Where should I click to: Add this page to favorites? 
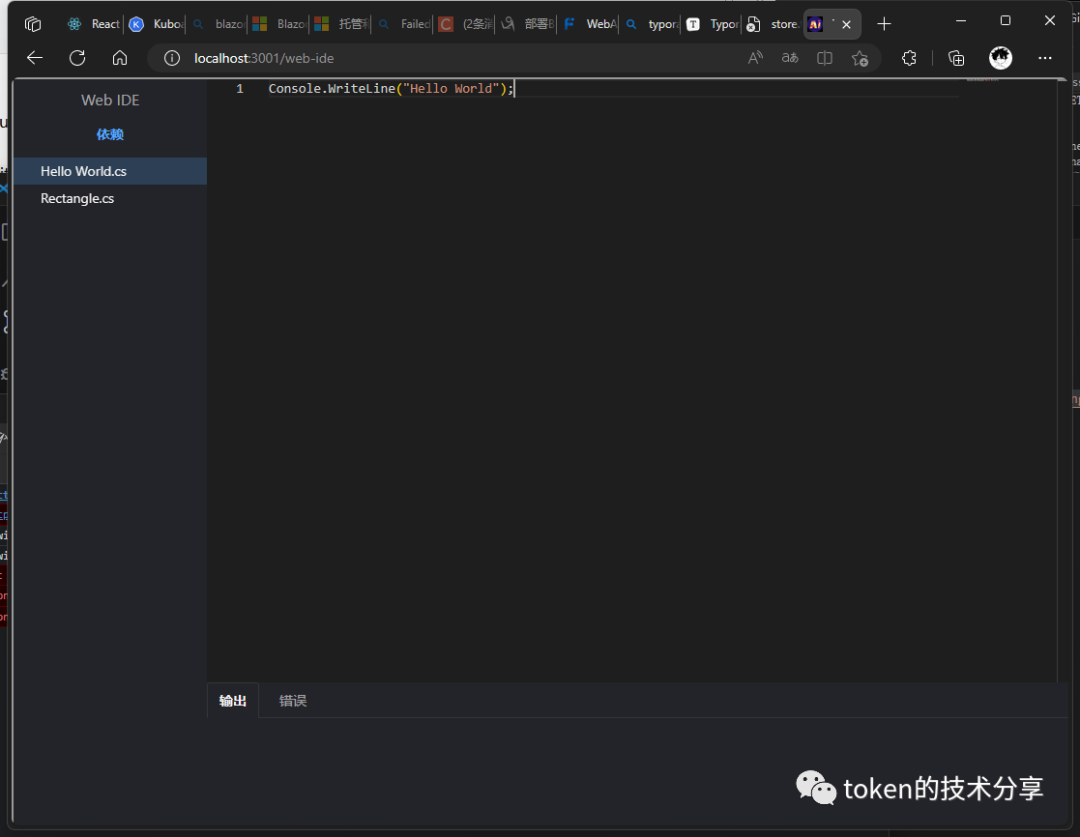(x=860, y=58)
